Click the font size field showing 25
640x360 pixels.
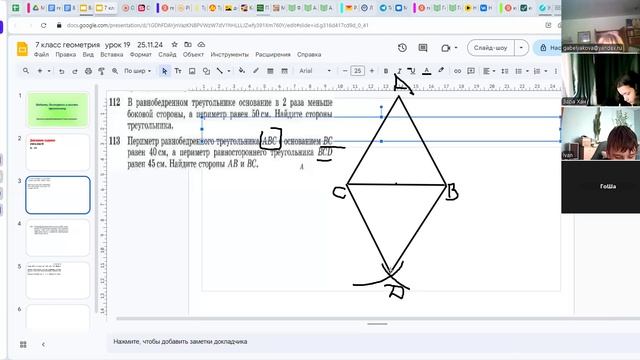pyautogui.click(x=358, y=71)
